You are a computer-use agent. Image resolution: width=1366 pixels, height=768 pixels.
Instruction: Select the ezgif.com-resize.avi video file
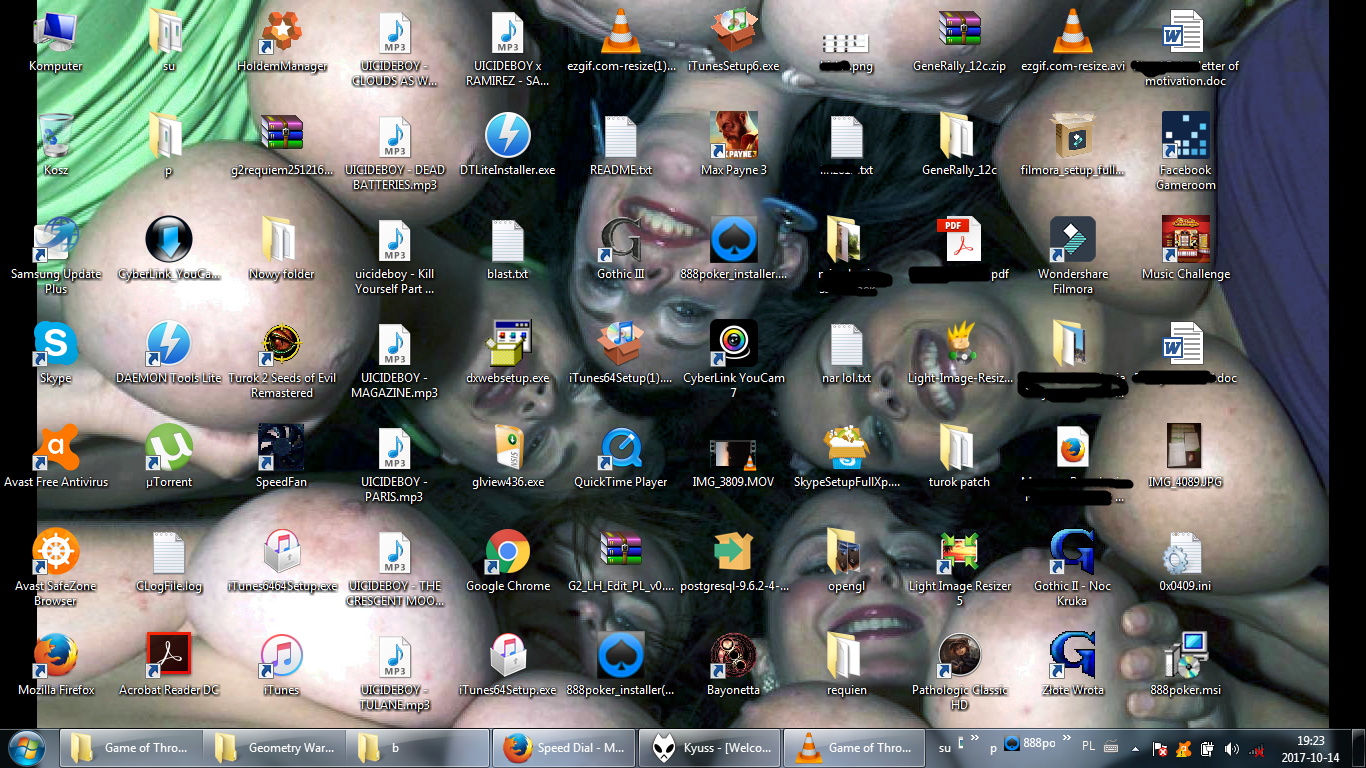tap(1073, 42)
